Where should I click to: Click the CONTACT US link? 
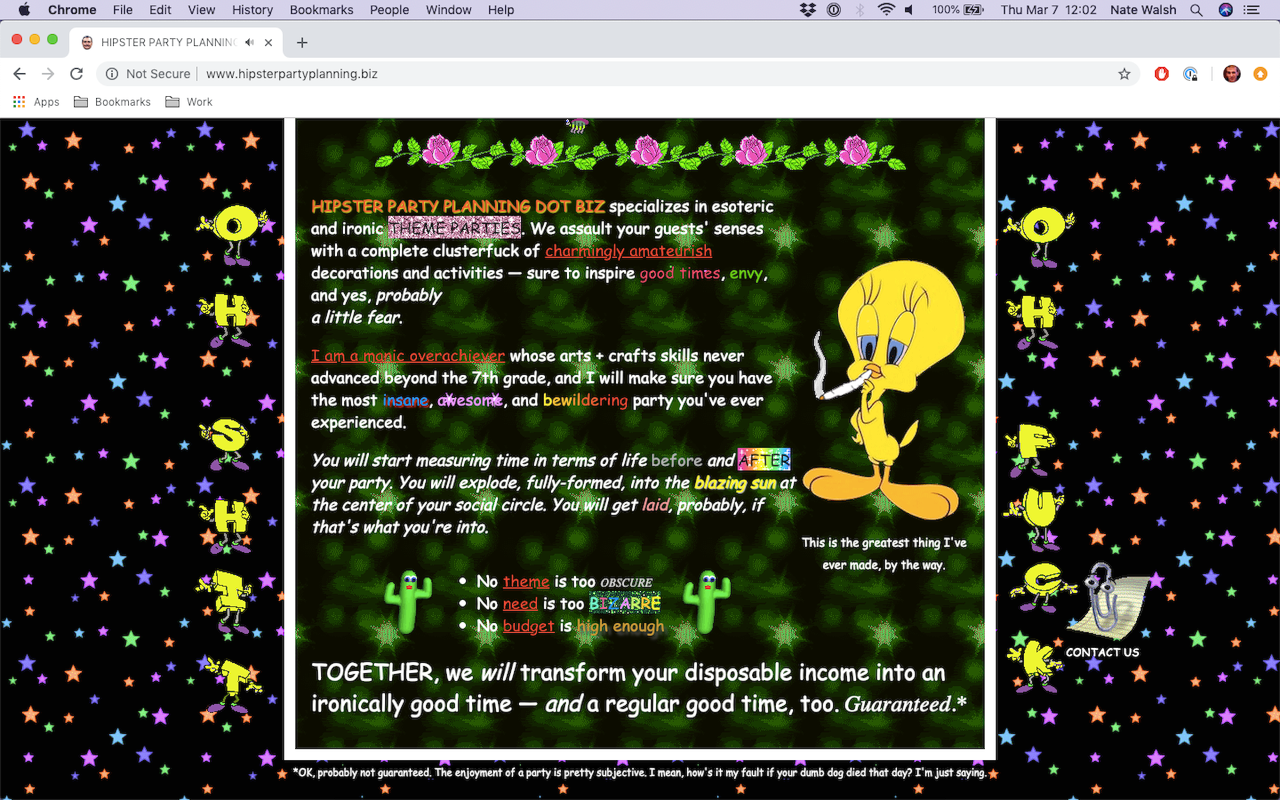click(1102, 652)
